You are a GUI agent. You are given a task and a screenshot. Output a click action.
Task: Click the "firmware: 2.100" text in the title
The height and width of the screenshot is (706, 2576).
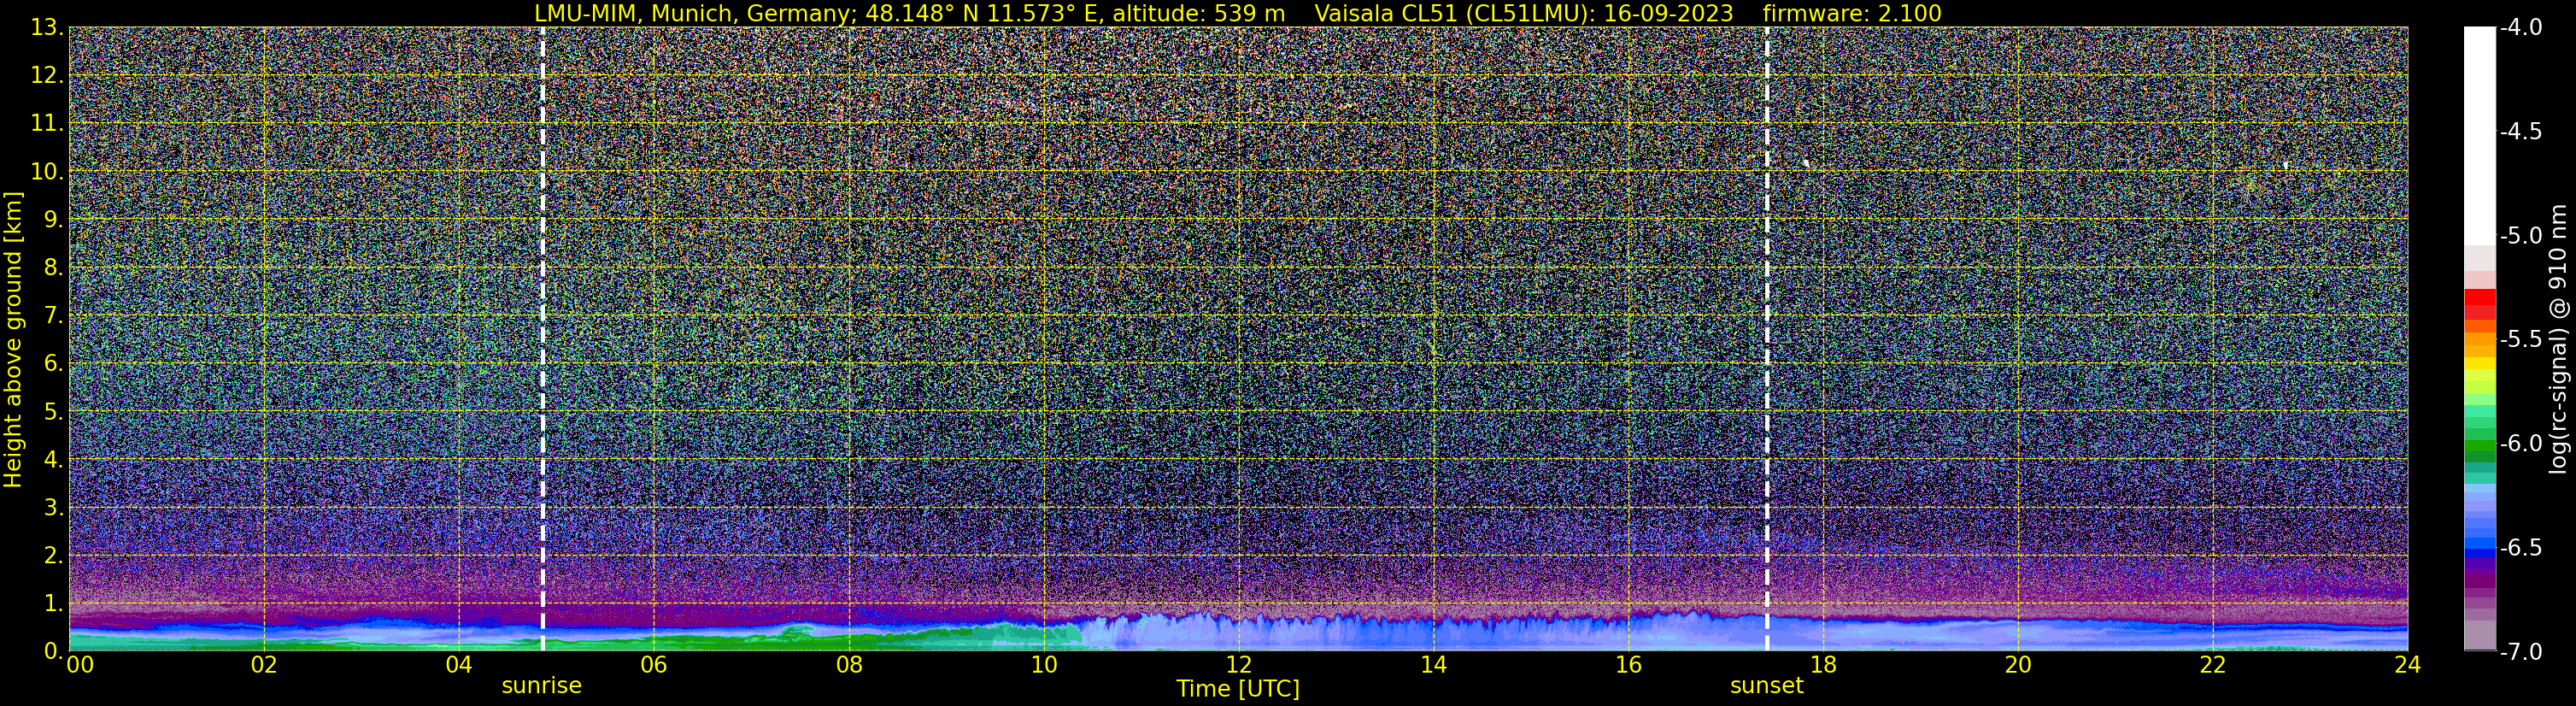click(x=1852, y=13)
